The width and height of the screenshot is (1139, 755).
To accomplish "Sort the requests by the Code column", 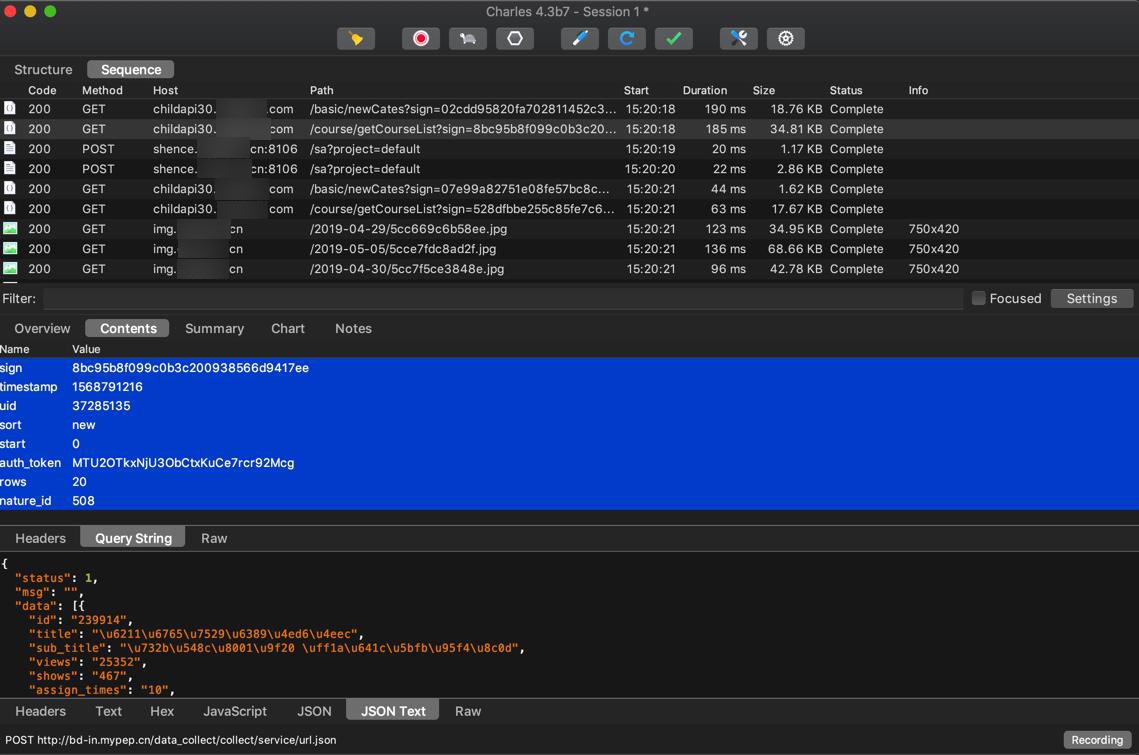I will point(42,90).
